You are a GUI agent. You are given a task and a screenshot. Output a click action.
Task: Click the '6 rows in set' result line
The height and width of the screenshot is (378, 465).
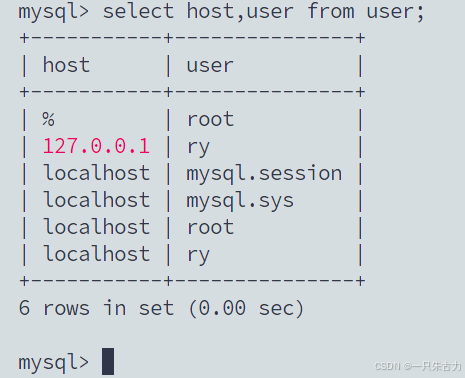(161, 308)
